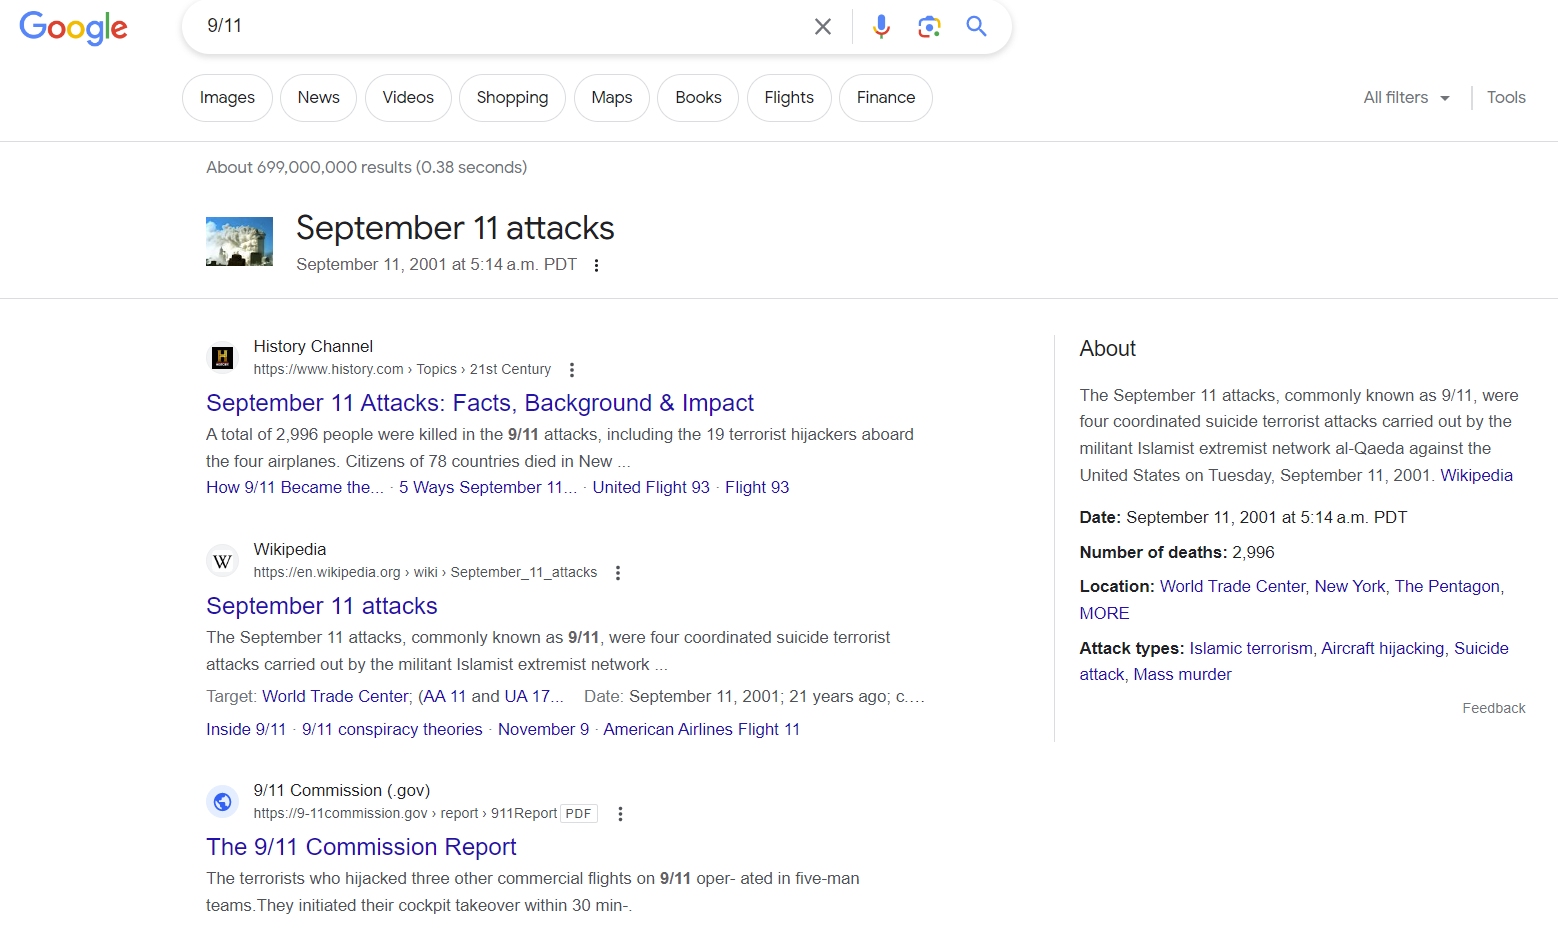Click the History Channel favicon
The width and height of the screenshot is (1558, 931).
(x=223, y=357)
